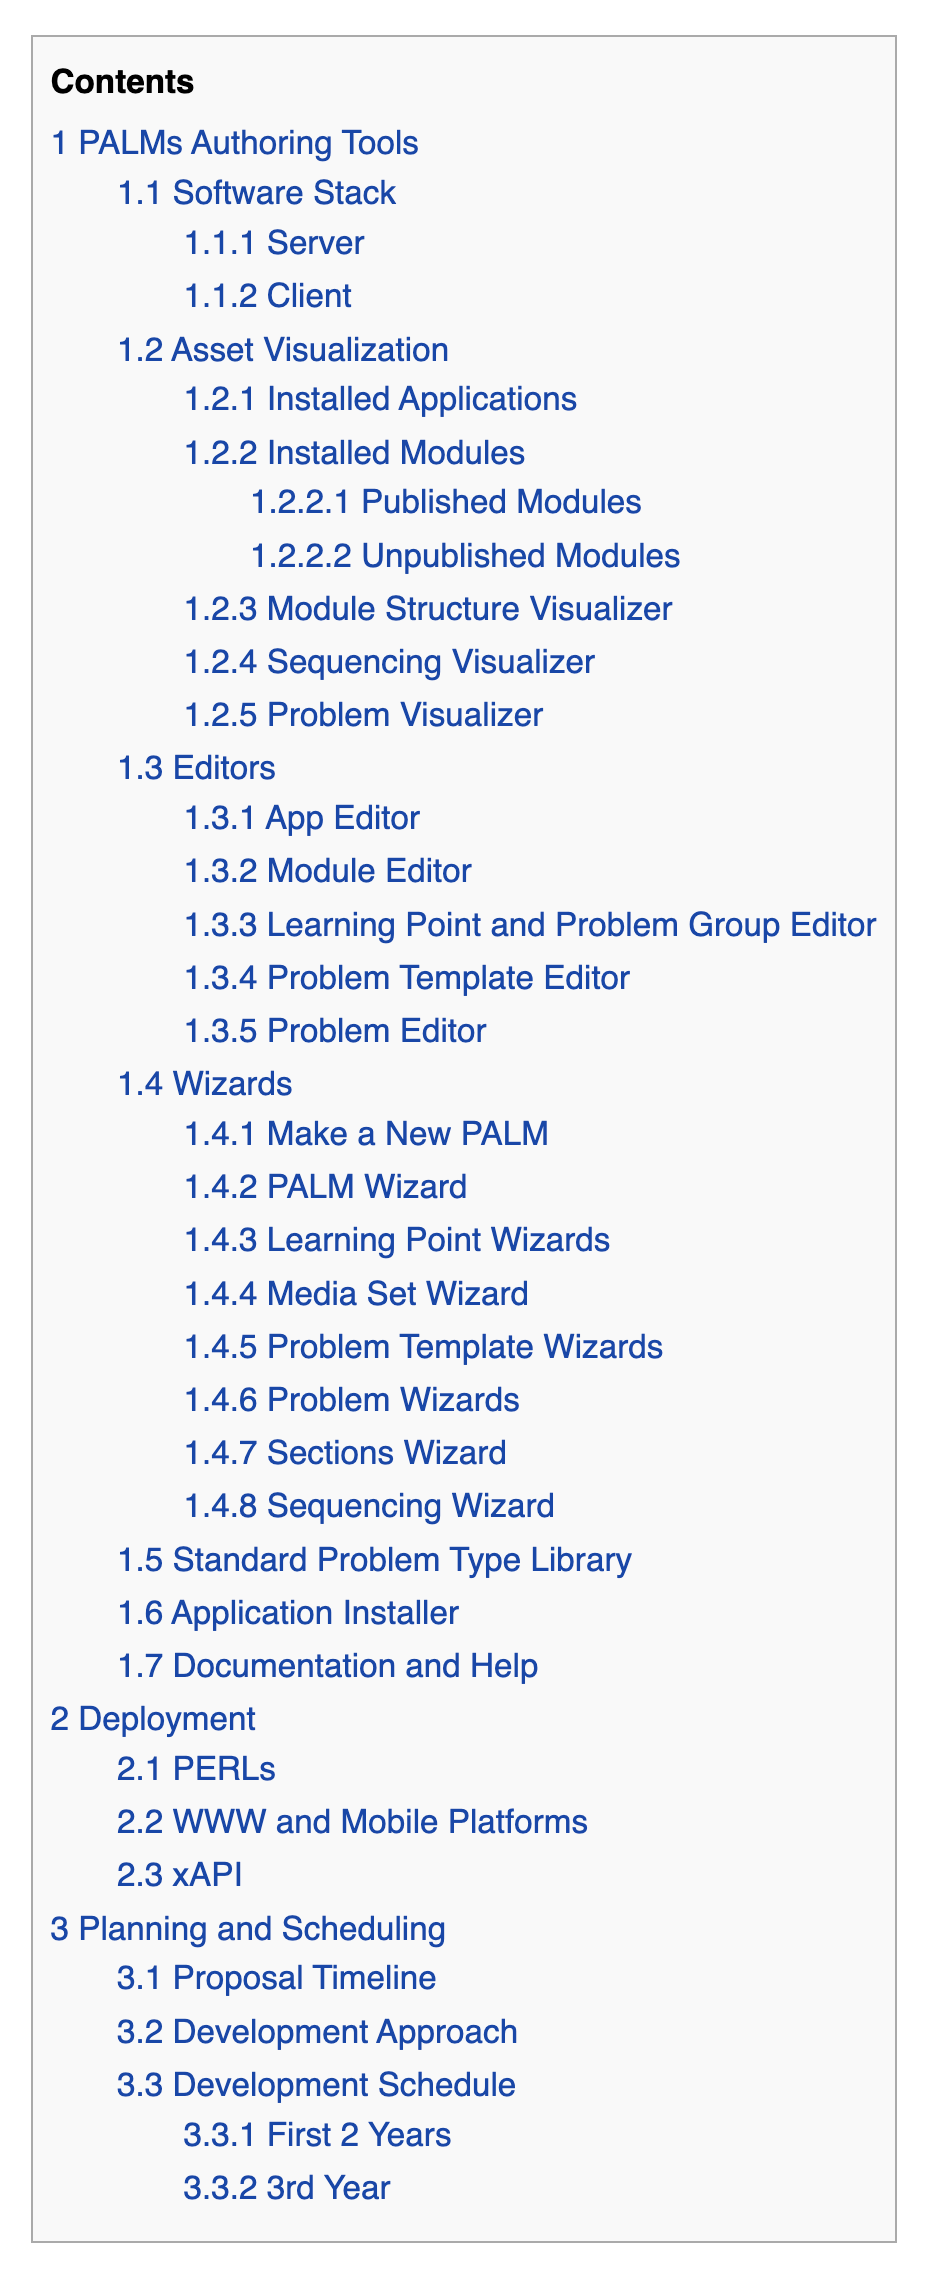Open the PALMs Authoring Tools section link
This screenshot has width=932, height=2274.
click(235, 143)
